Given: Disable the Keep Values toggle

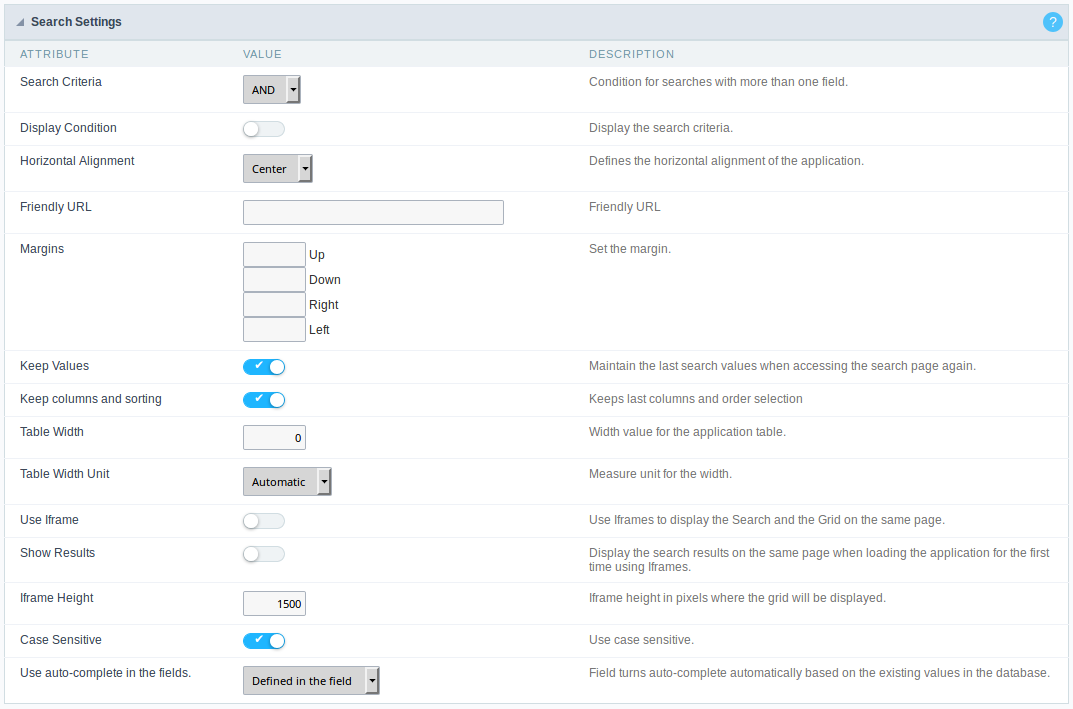Looking at the screenshot, I should [263, 366].
